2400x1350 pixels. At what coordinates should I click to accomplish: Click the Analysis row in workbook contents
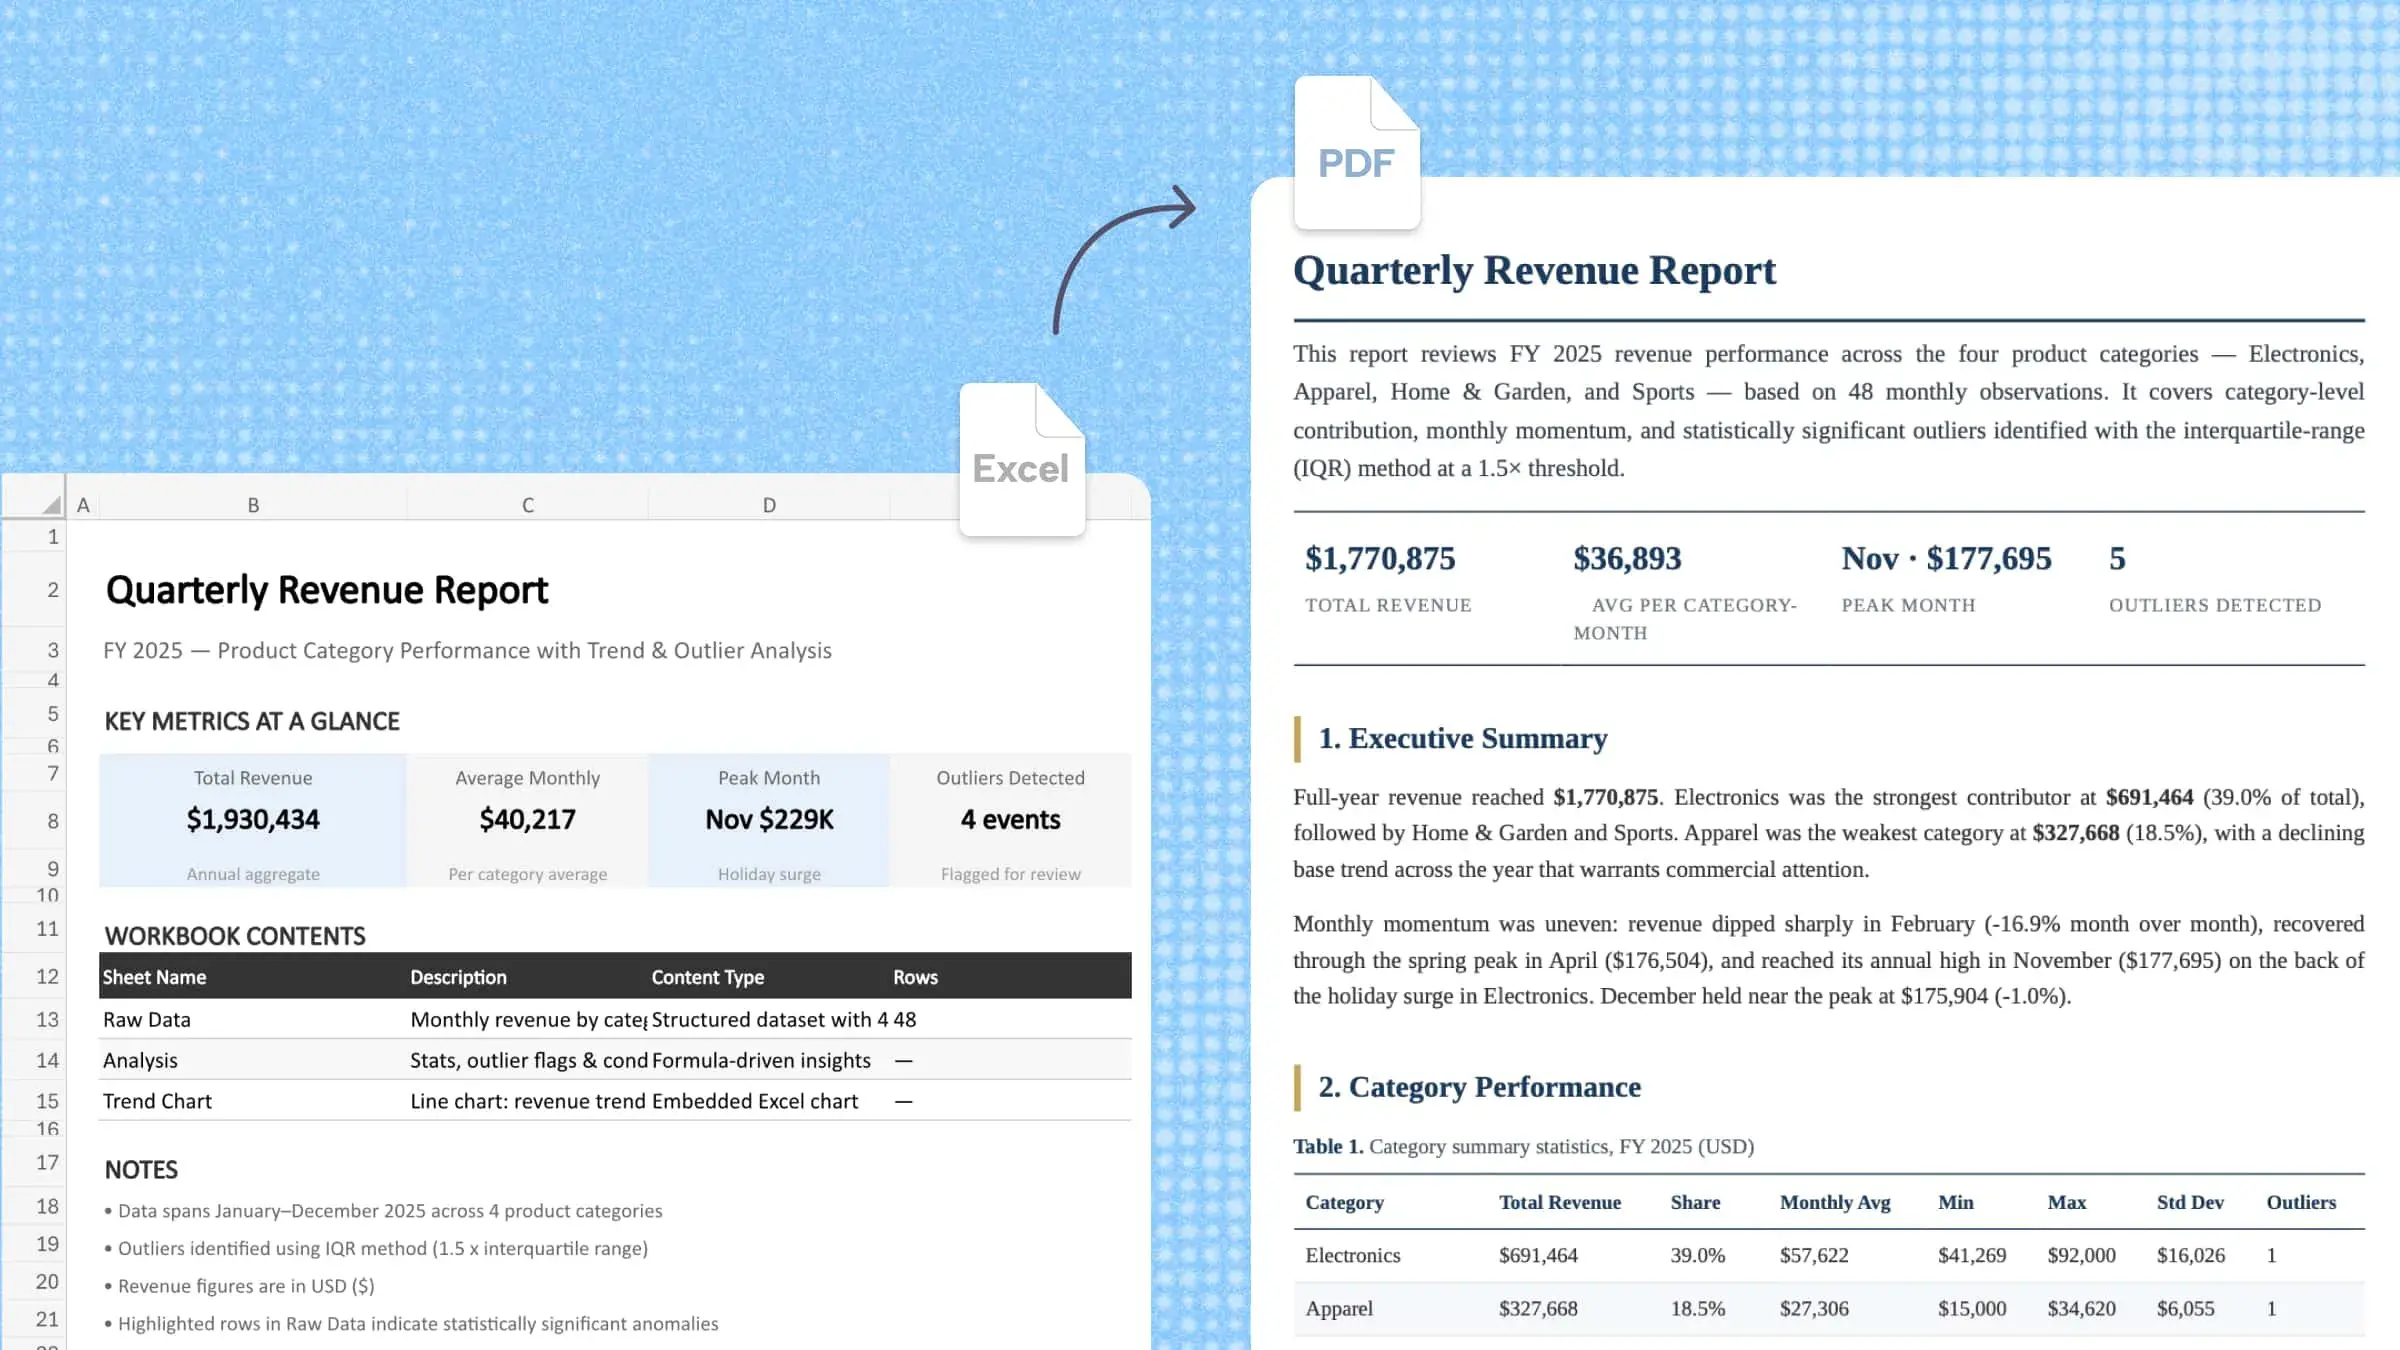(615, 1060)
